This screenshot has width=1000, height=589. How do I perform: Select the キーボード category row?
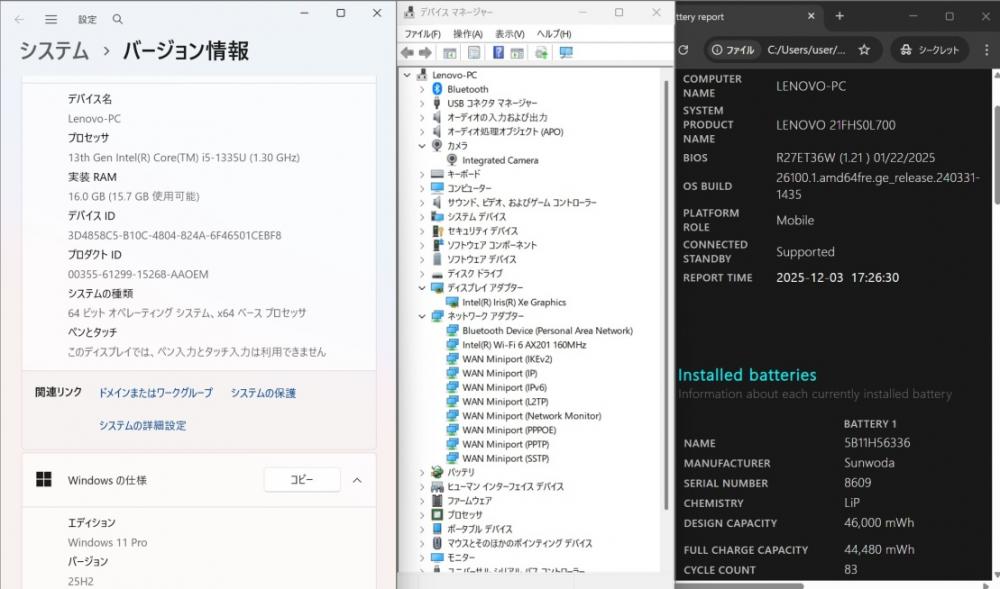coord(464,174)
